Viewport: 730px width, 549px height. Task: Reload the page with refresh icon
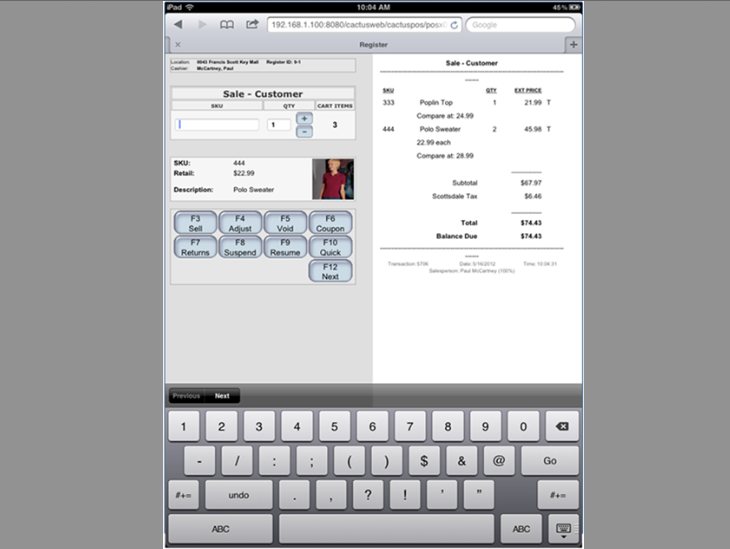pyautogui.click(x=455, y=24)
